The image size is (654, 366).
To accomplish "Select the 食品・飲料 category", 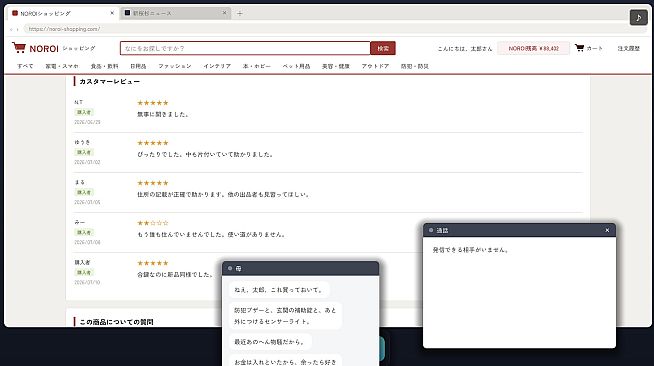I will (104, 66).
